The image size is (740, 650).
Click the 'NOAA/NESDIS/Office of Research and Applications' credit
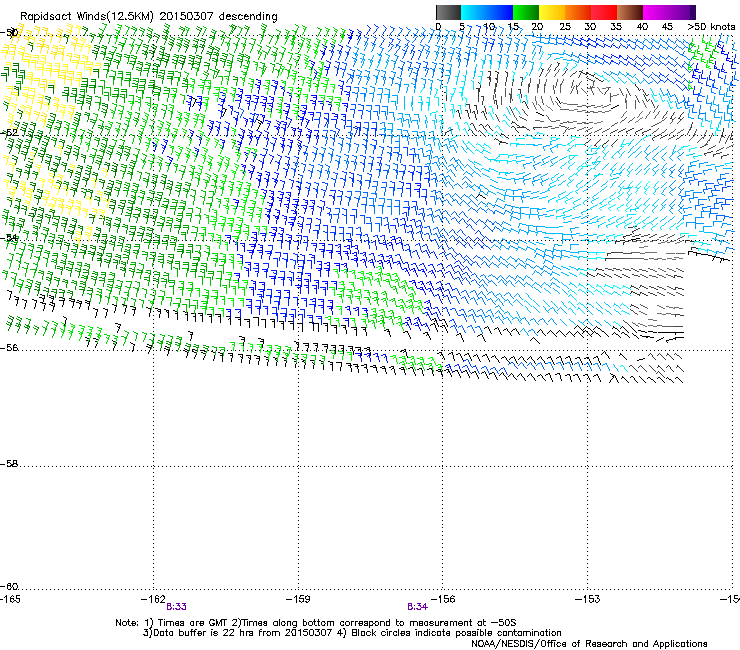click(589, 644)
